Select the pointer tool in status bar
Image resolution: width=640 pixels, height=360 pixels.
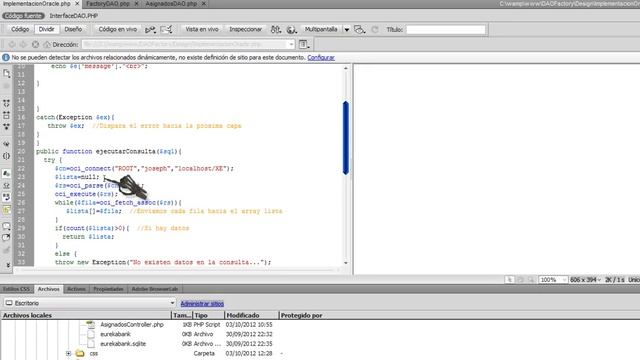(509, 280)
